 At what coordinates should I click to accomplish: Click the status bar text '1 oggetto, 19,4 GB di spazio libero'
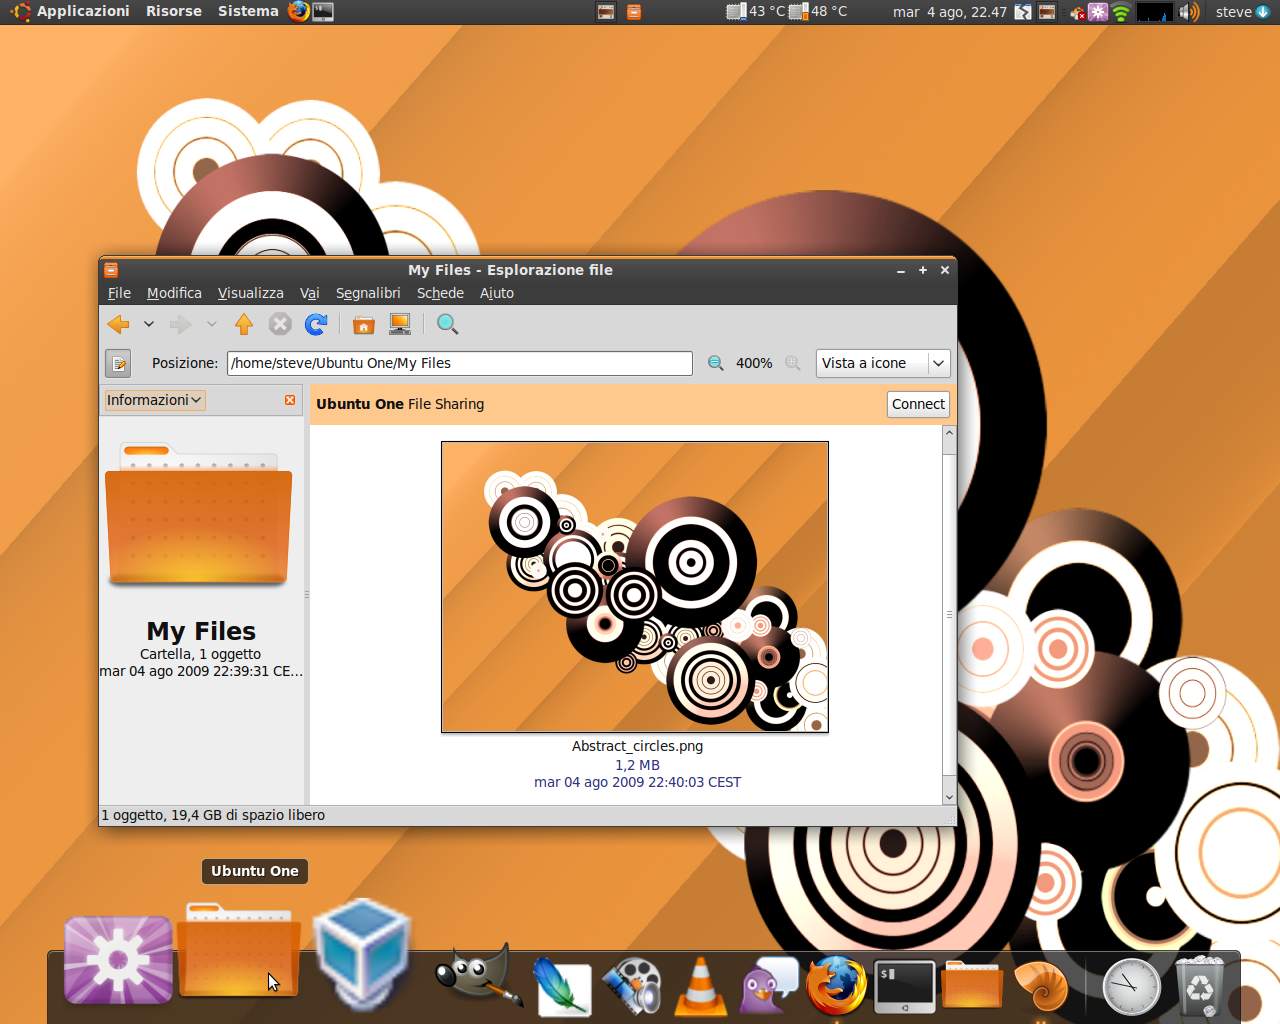click(213, 815)
